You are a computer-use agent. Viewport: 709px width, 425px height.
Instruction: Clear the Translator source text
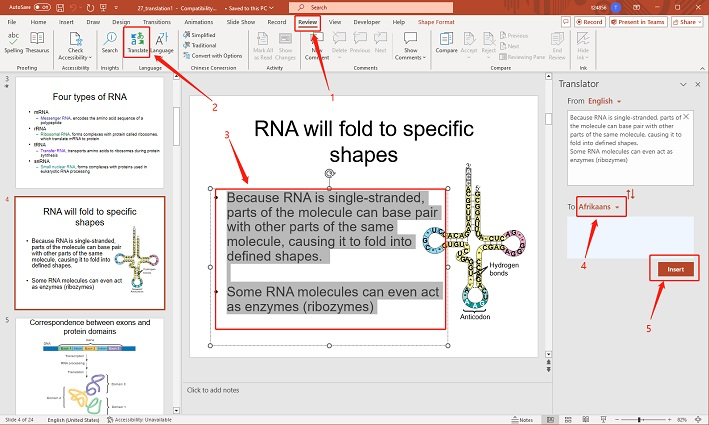[x=686, y=117]
